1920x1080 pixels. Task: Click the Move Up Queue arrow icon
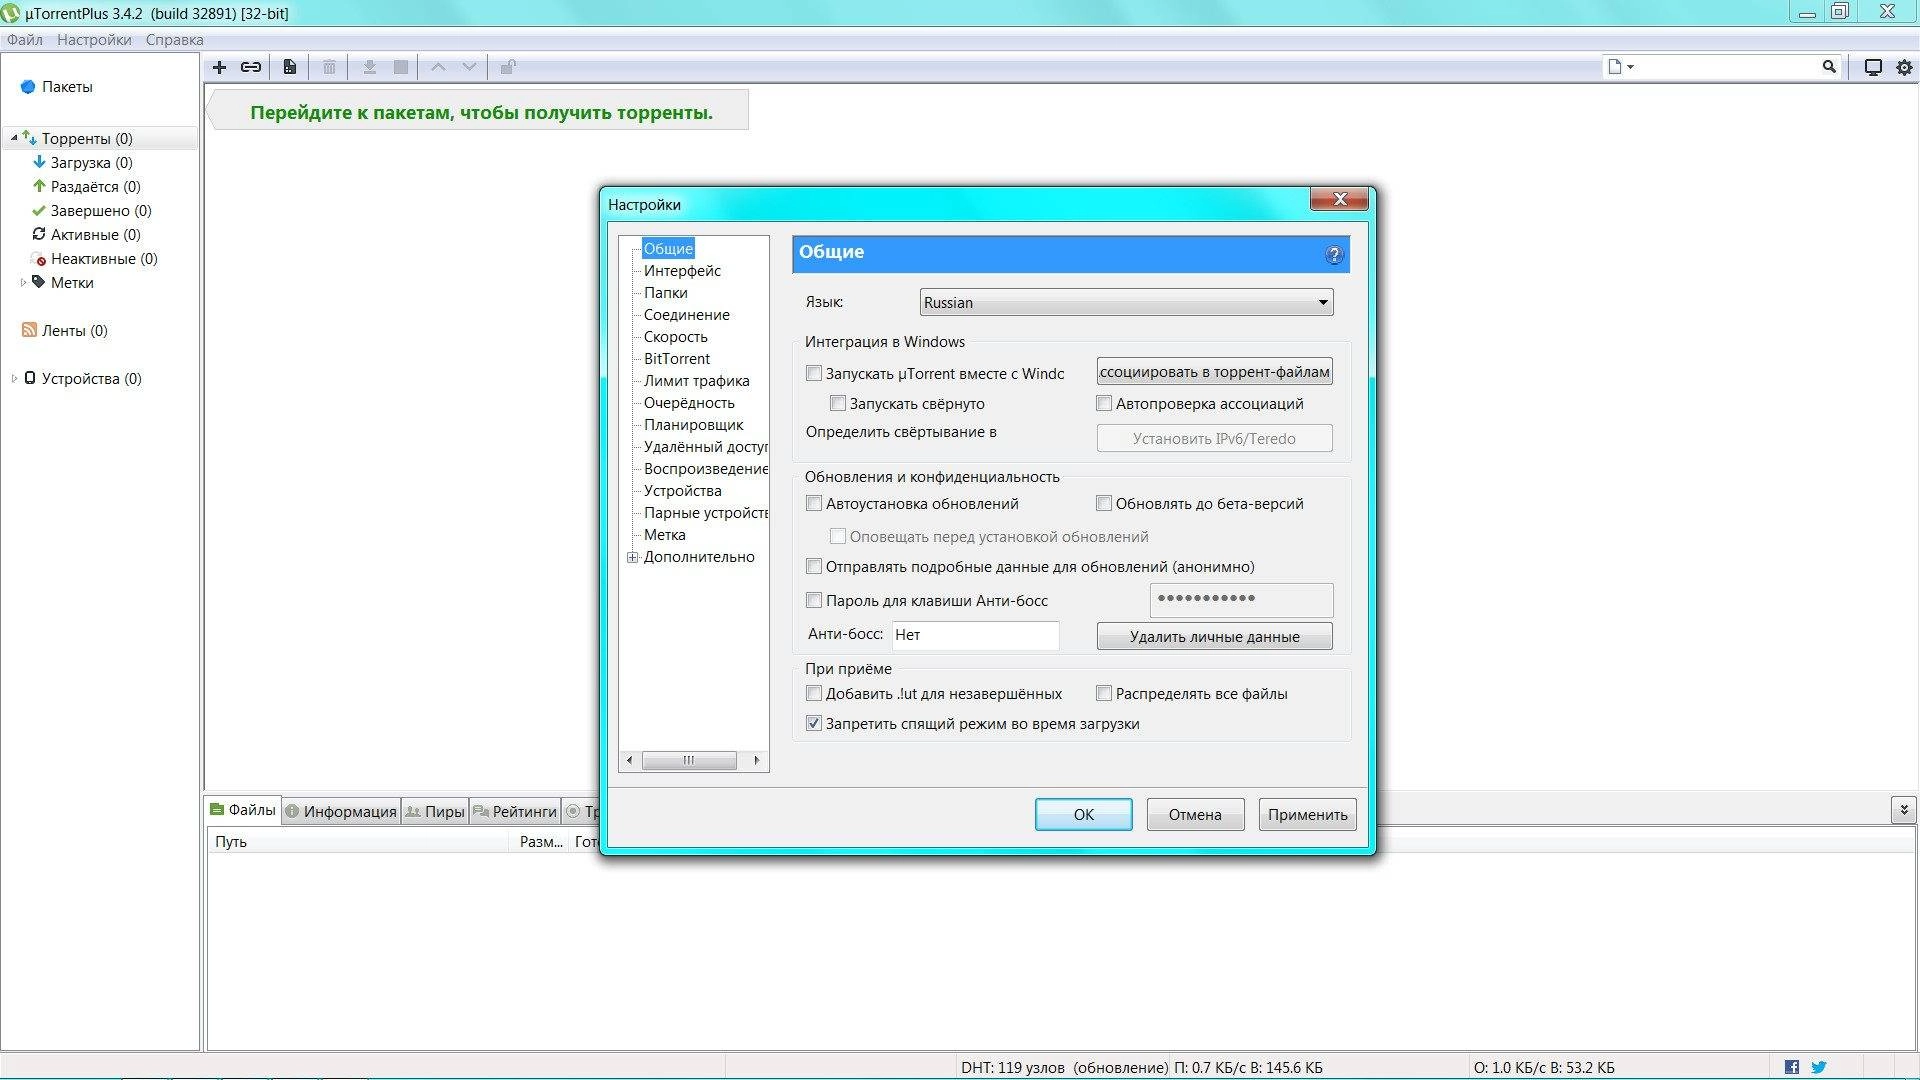tap(438, 67)
